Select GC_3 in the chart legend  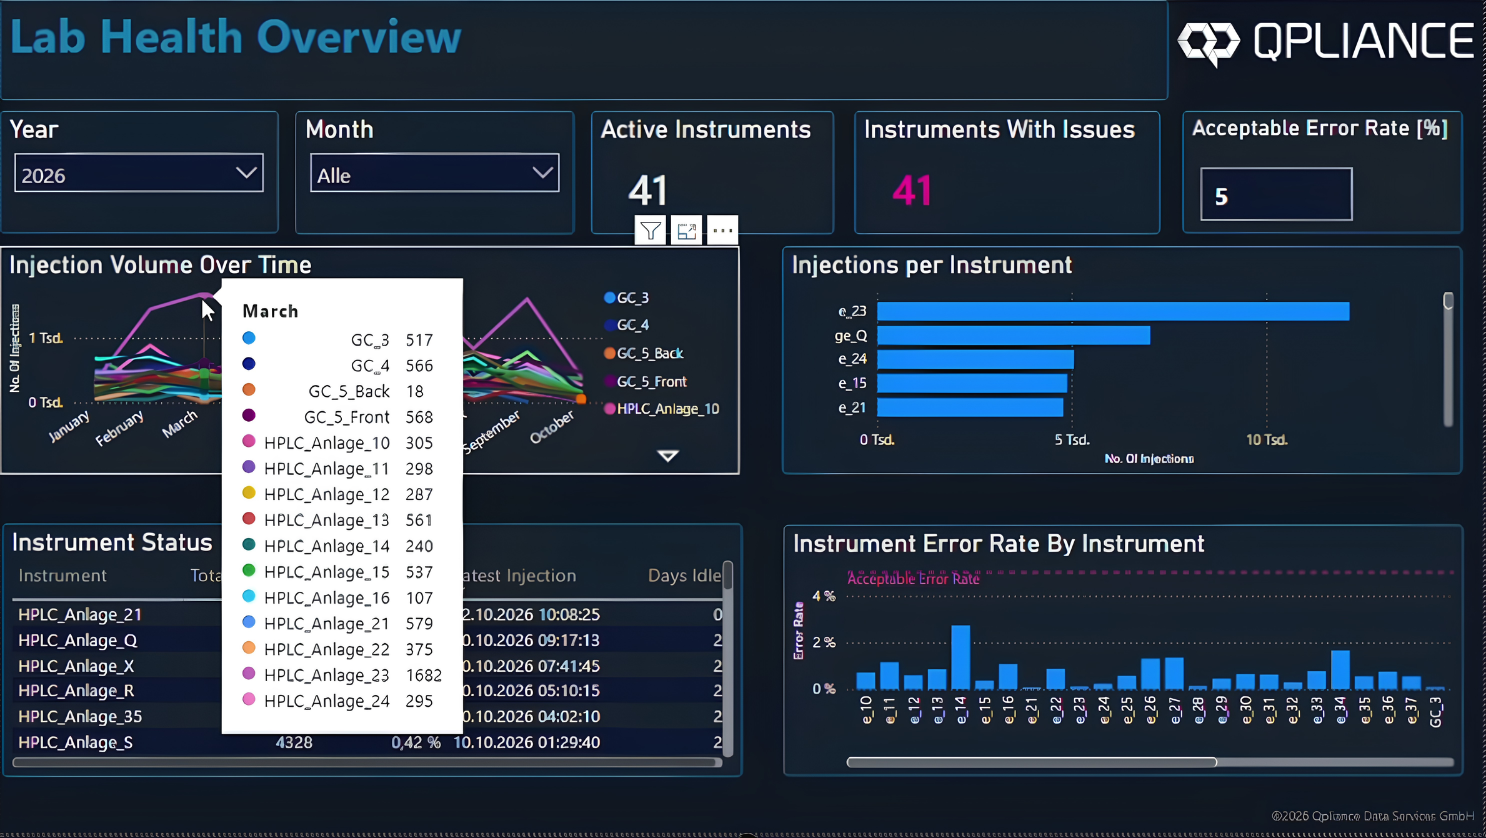[627, 298]
